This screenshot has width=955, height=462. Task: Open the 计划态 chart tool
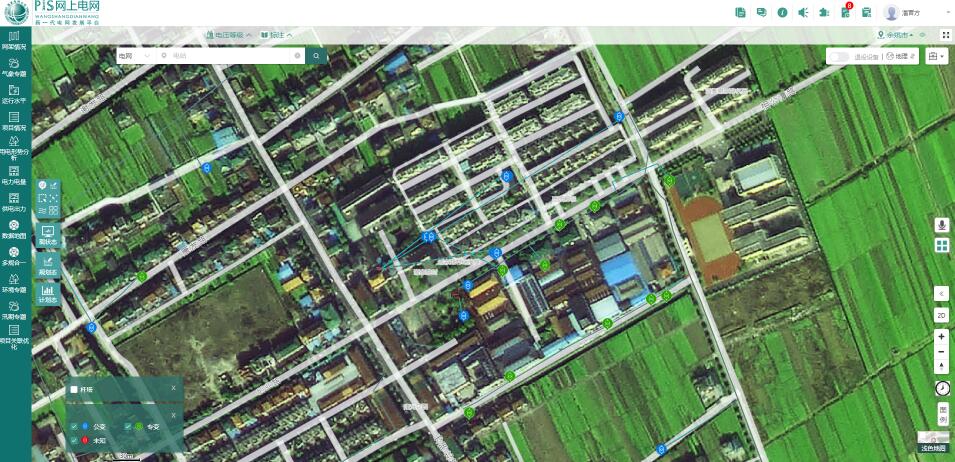(x=48, y=294)
